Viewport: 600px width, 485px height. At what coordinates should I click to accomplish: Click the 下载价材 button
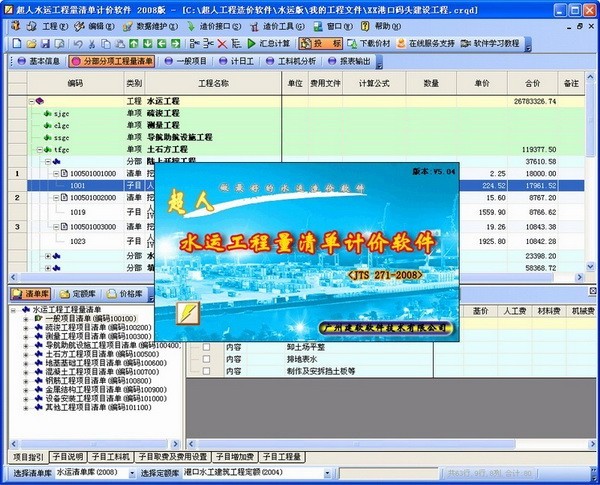pos(368,44)
